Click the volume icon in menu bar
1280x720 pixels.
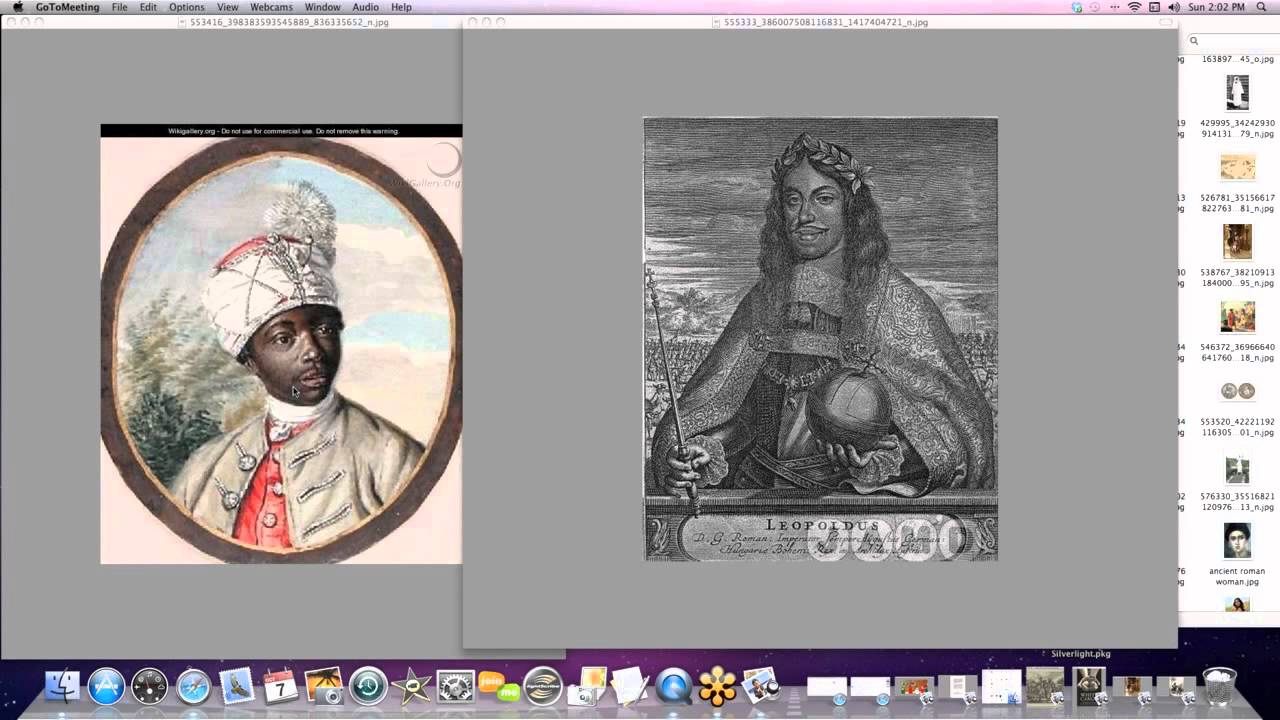click(1174, 7)
